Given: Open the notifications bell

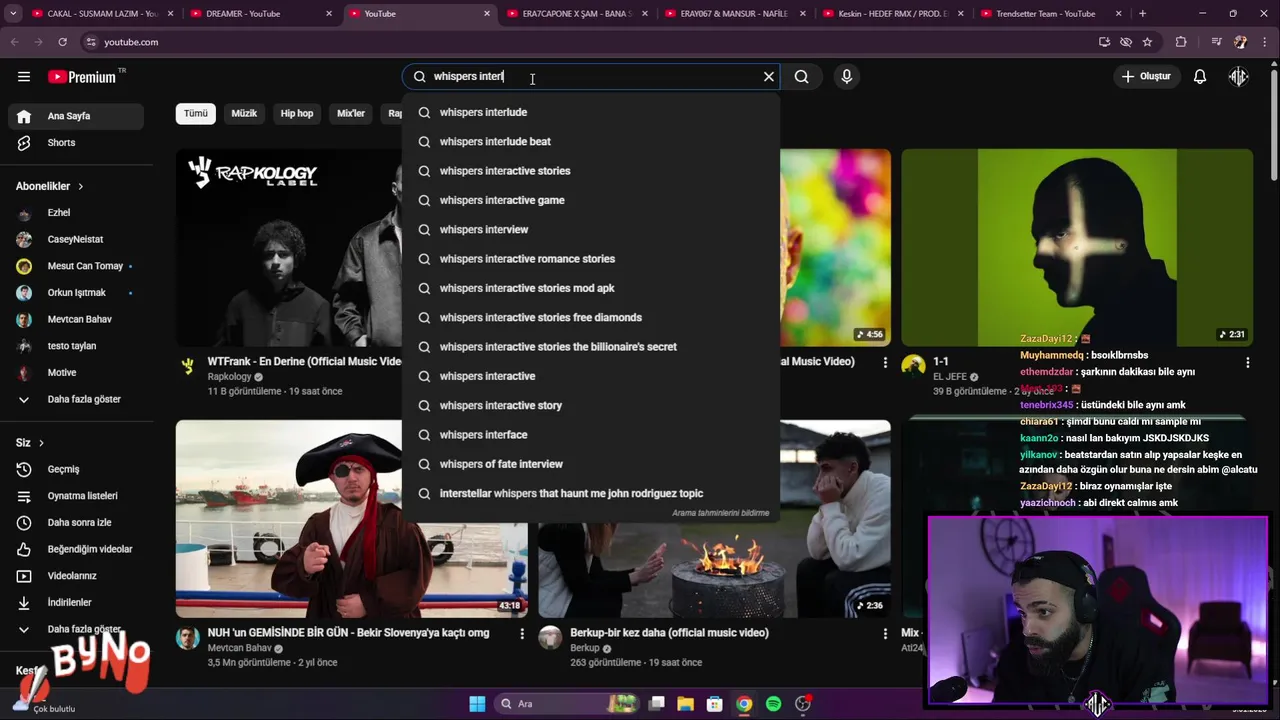Looking at the screenshot, I should [x=1200, y=77].
